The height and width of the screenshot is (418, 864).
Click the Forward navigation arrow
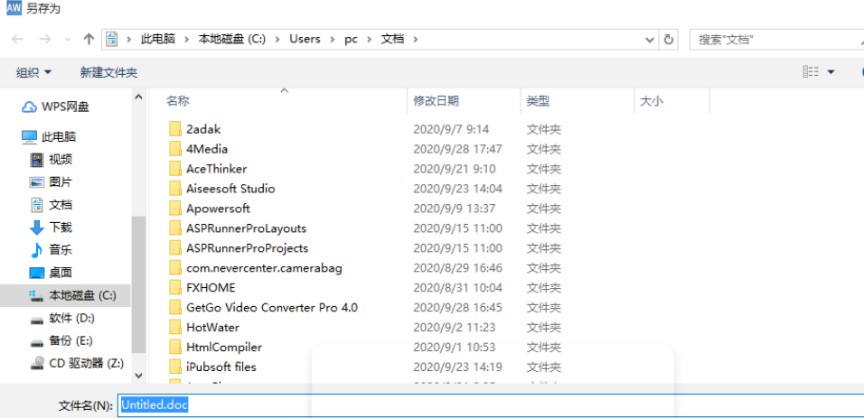click(x=45, y=39)
